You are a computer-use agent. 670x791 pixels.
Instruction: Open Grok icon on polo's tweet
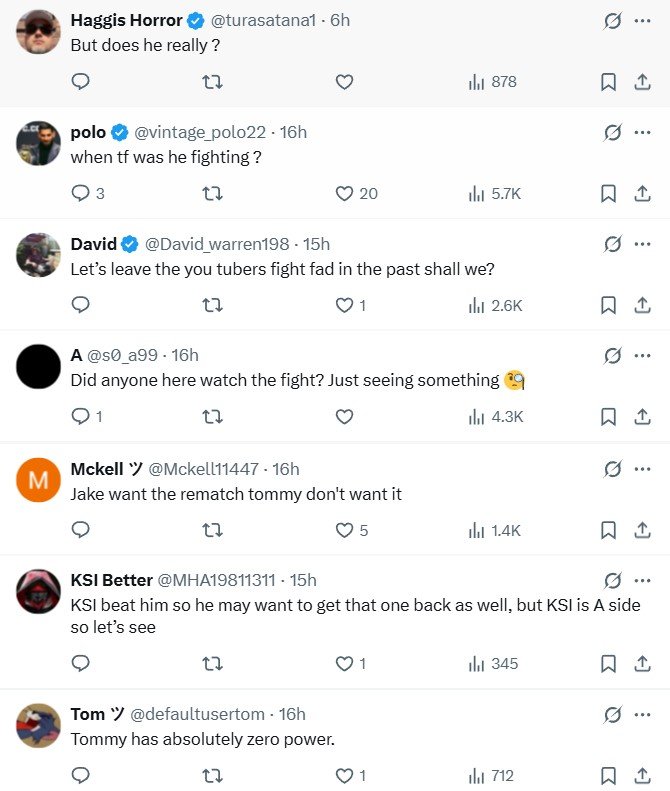[613, 132]
